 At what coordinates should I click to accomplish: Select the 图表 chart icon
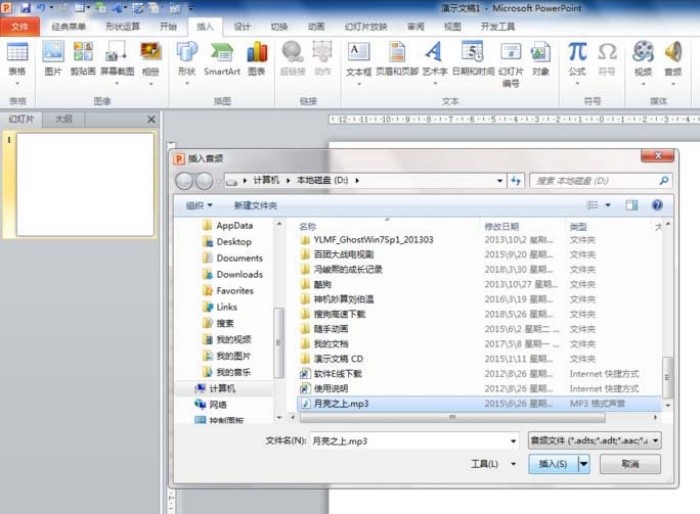(256, 53)
